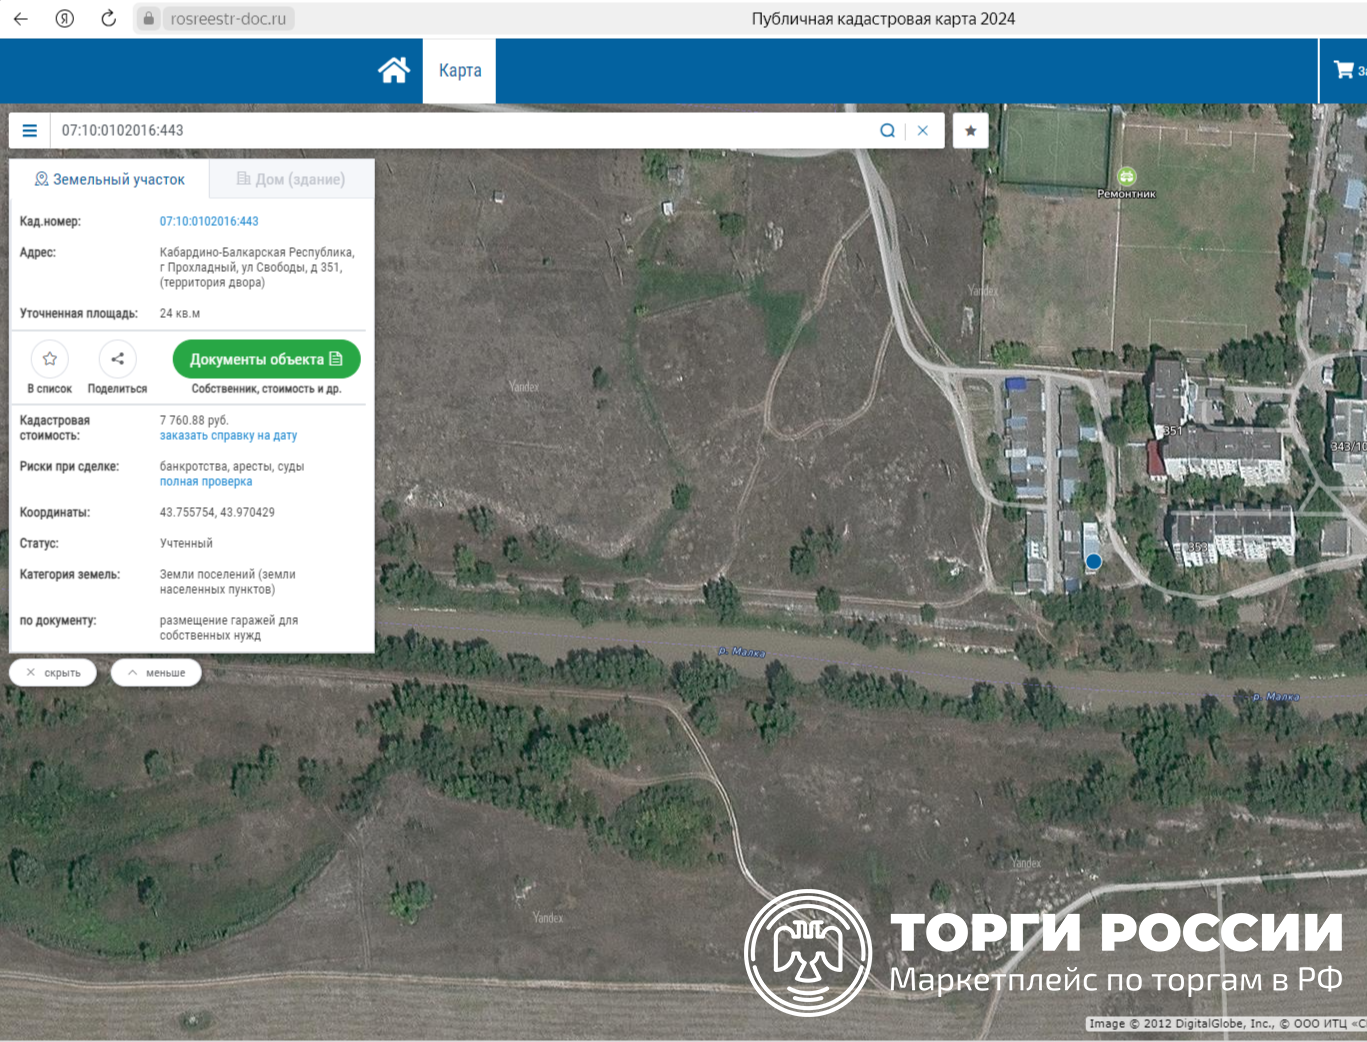This screenshot has height=1042, width=1367.
Task: Open cadastral number 07:10:0102016:443 link
Action: pyautogui.click(x=209, y=222)
